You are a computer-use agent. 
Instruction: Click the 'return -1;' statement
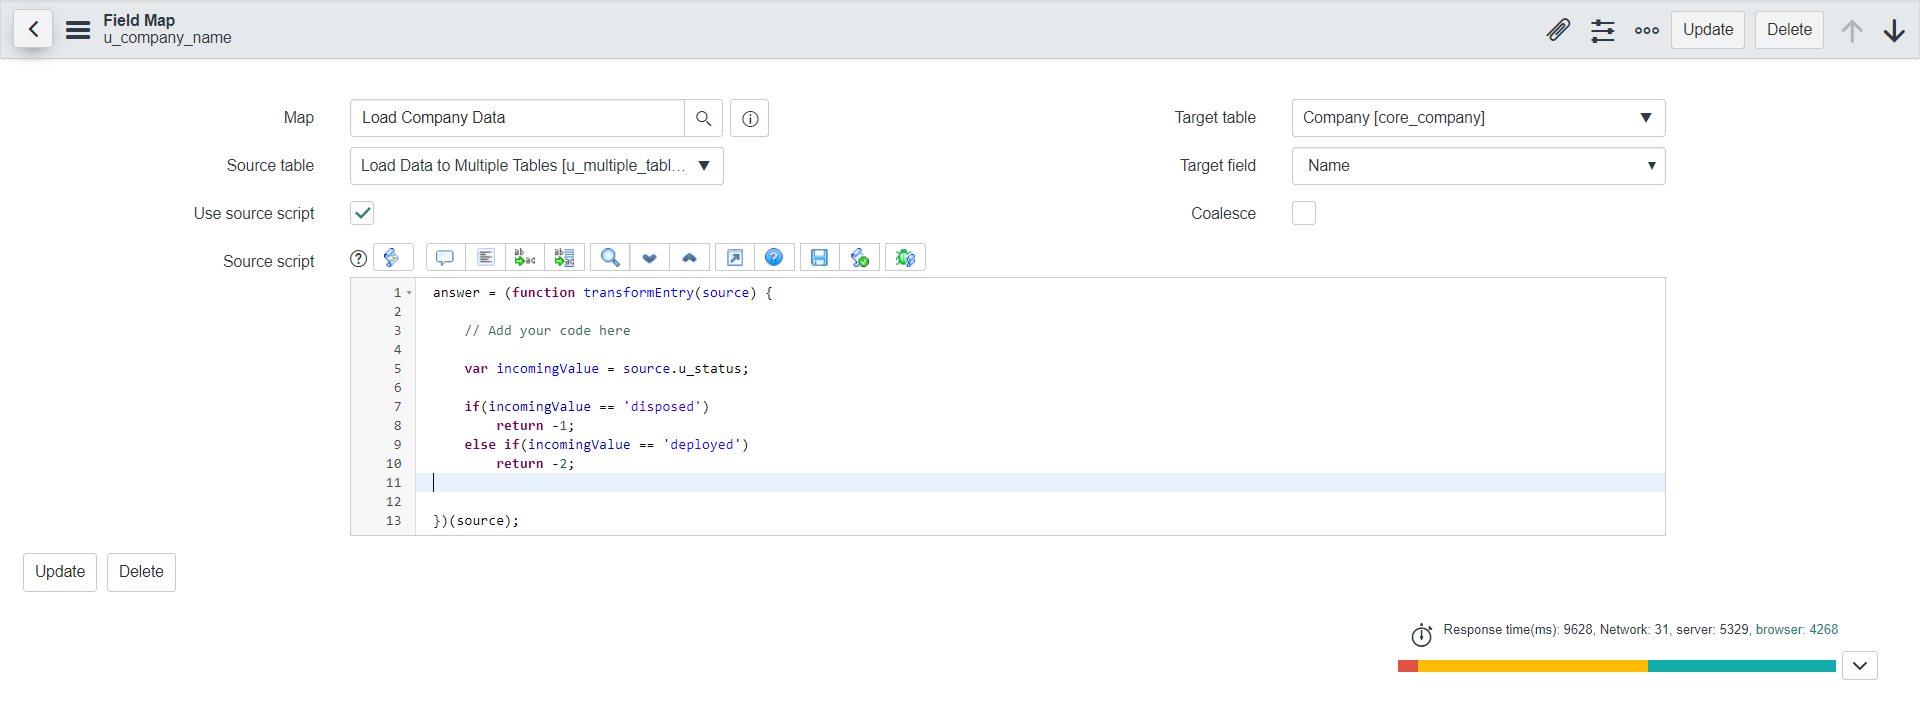[535, 426]
